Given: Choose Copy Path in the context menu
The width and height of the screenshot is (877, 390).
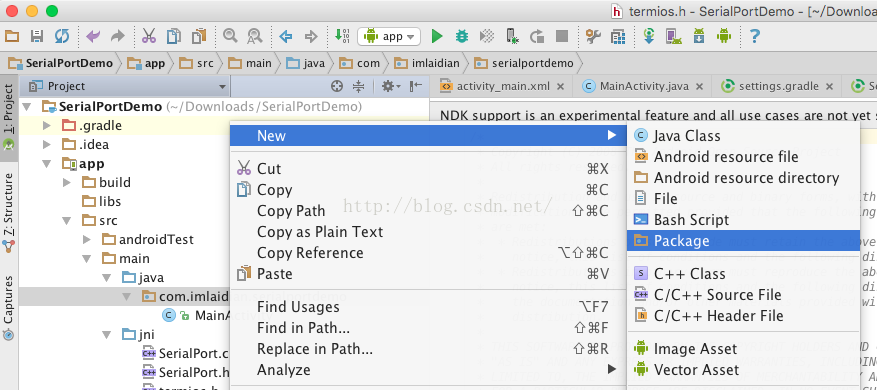Looking at the screenshot, I should pyautogui.click(x=428, y=211).
